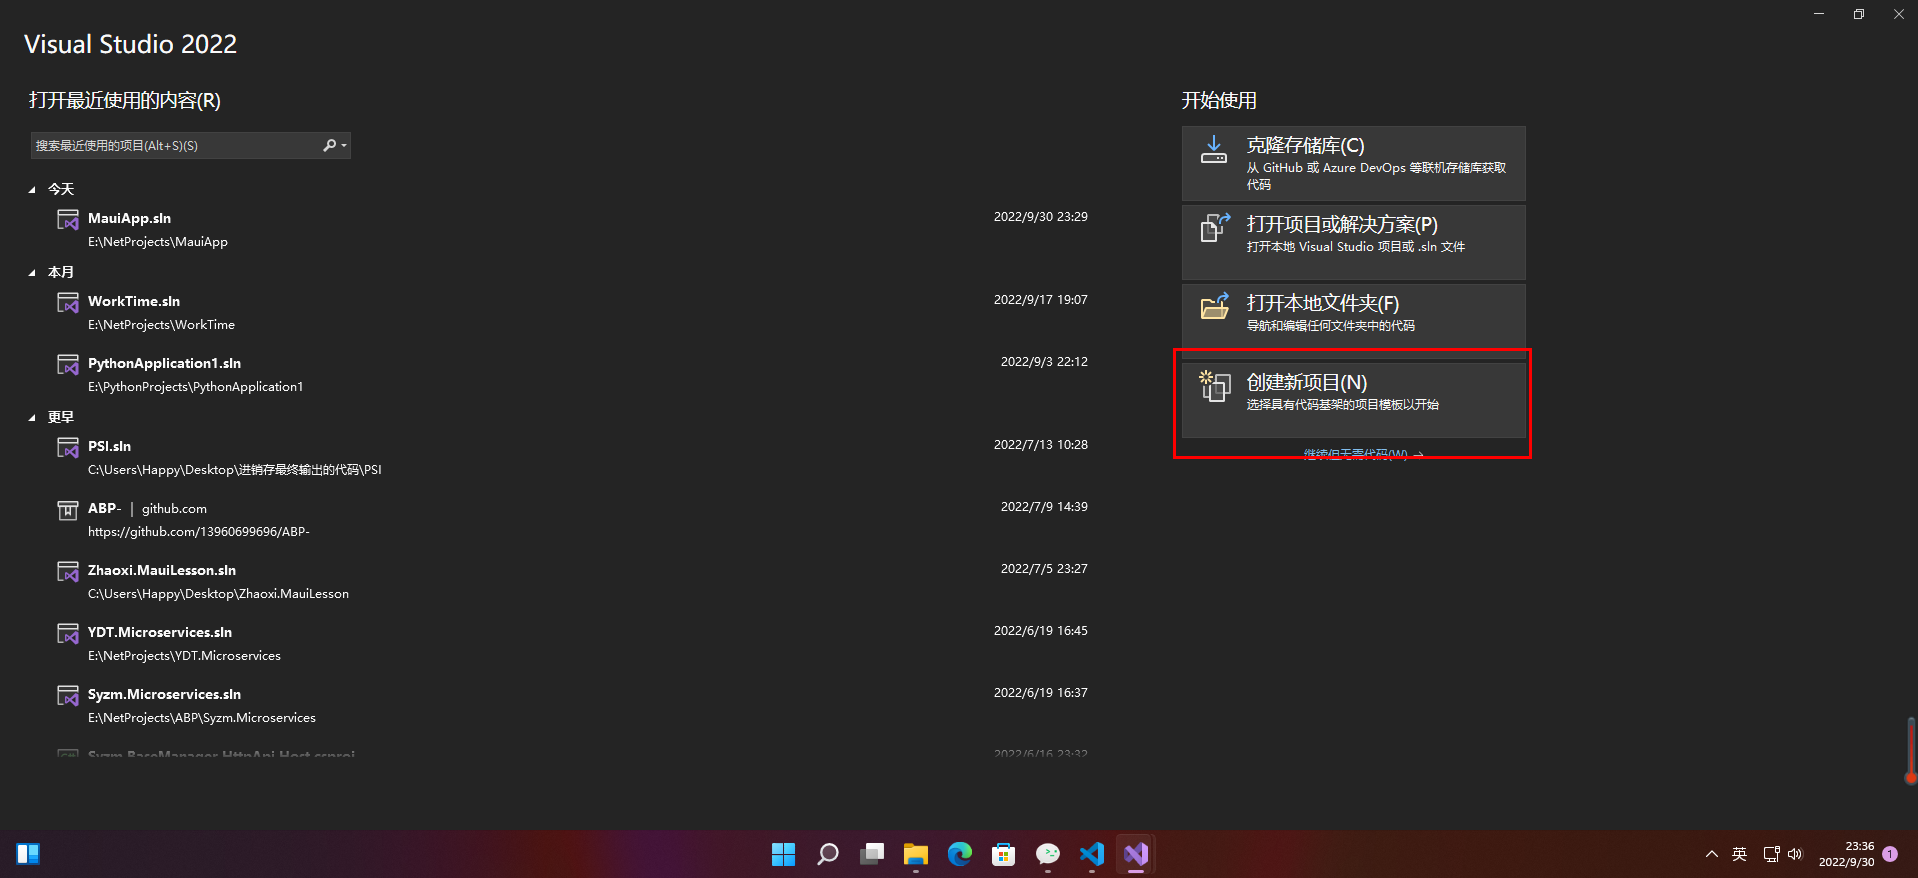Click timestamp 2022/9/30 23:29
The image size is (1918, 878).
[1041, 217]
